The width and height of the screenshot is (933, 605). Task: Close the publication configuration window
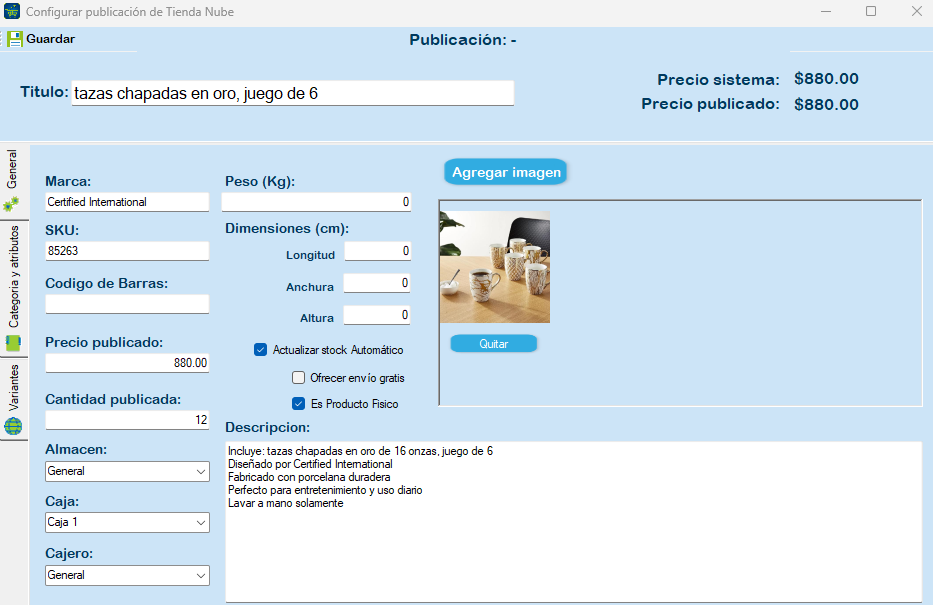click(x=915, y=11)
